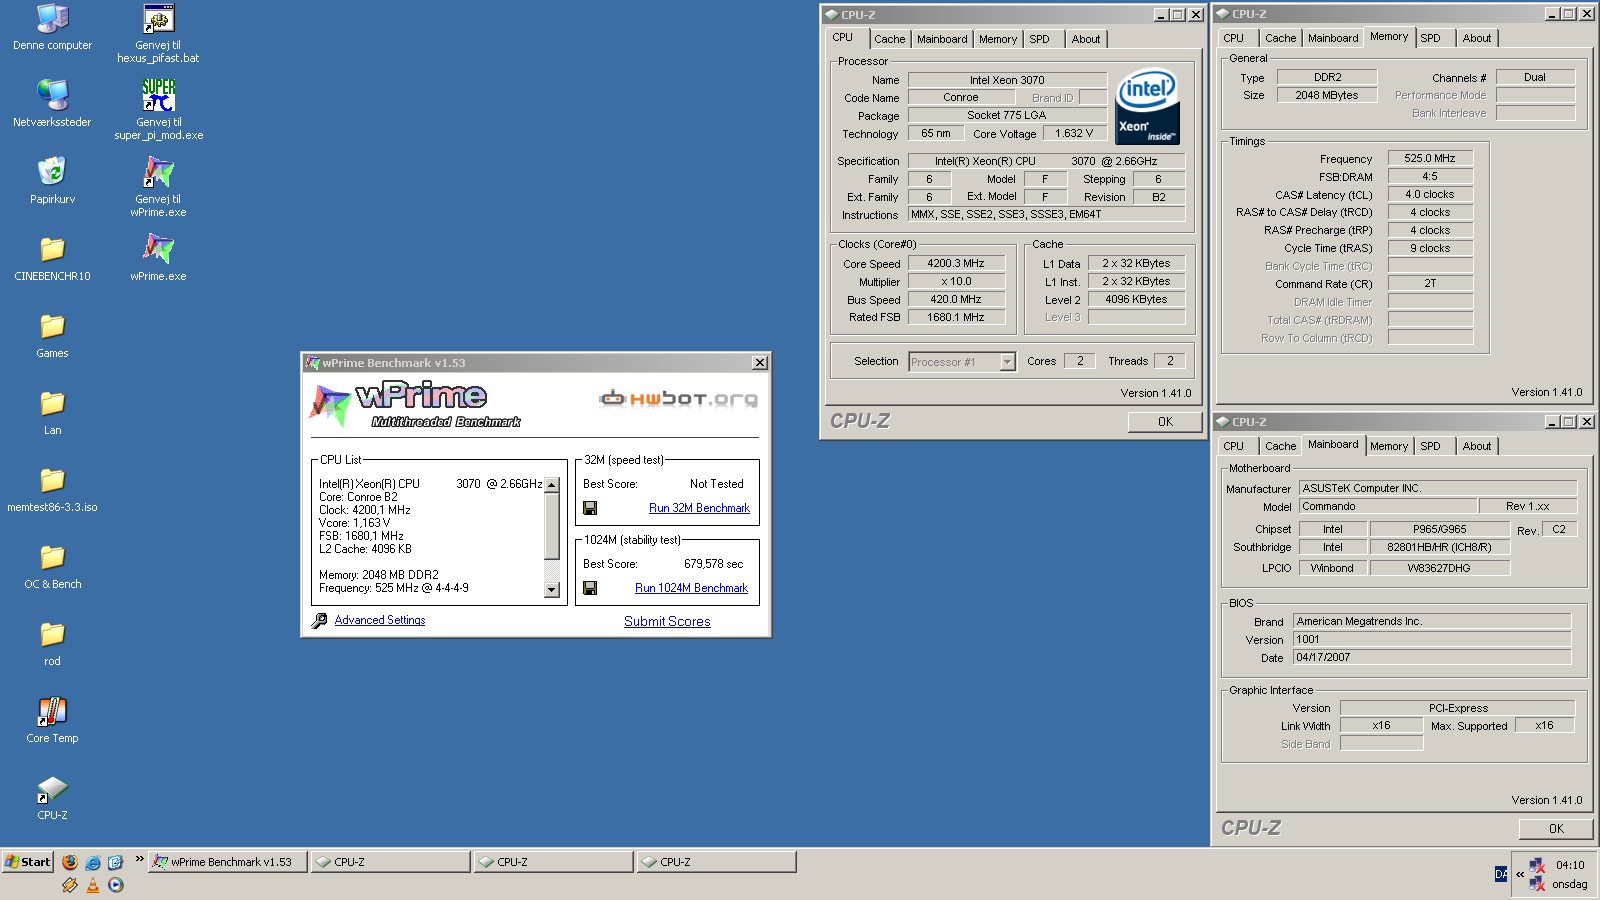
Task: Switch to Cache tab in the CPU-tab CPU-Z window
Action: 889,39
